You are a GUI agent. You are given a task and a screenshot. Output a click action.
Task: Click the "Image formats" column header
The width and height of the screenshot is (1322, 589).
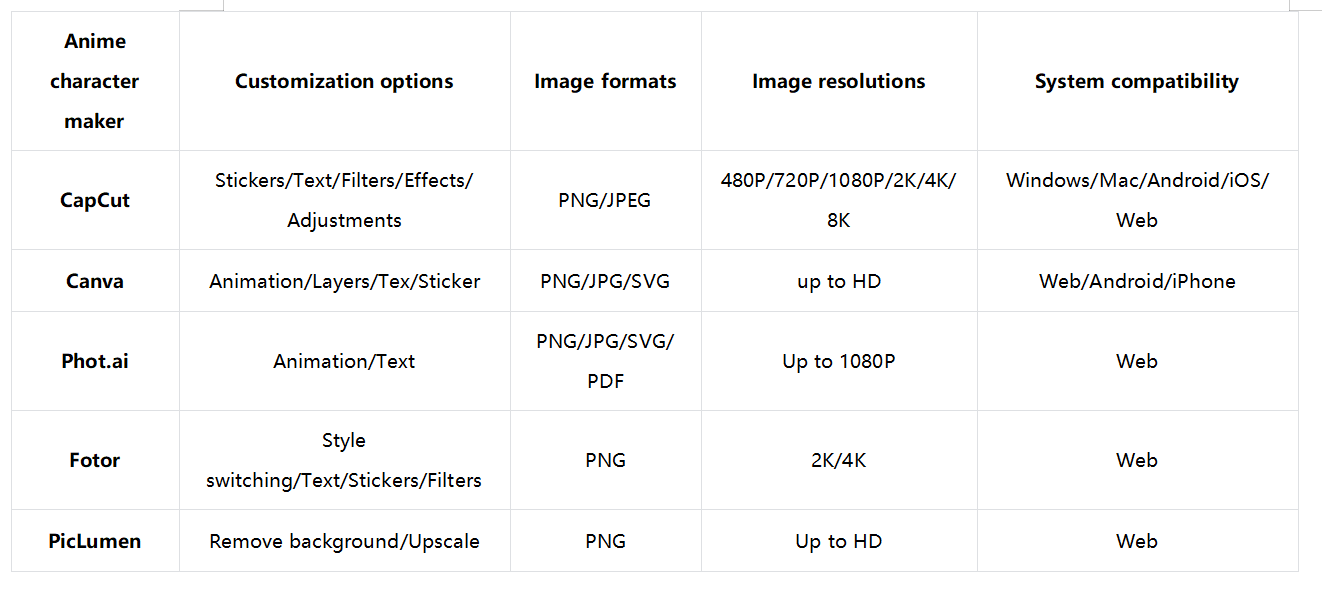(605, 81)
